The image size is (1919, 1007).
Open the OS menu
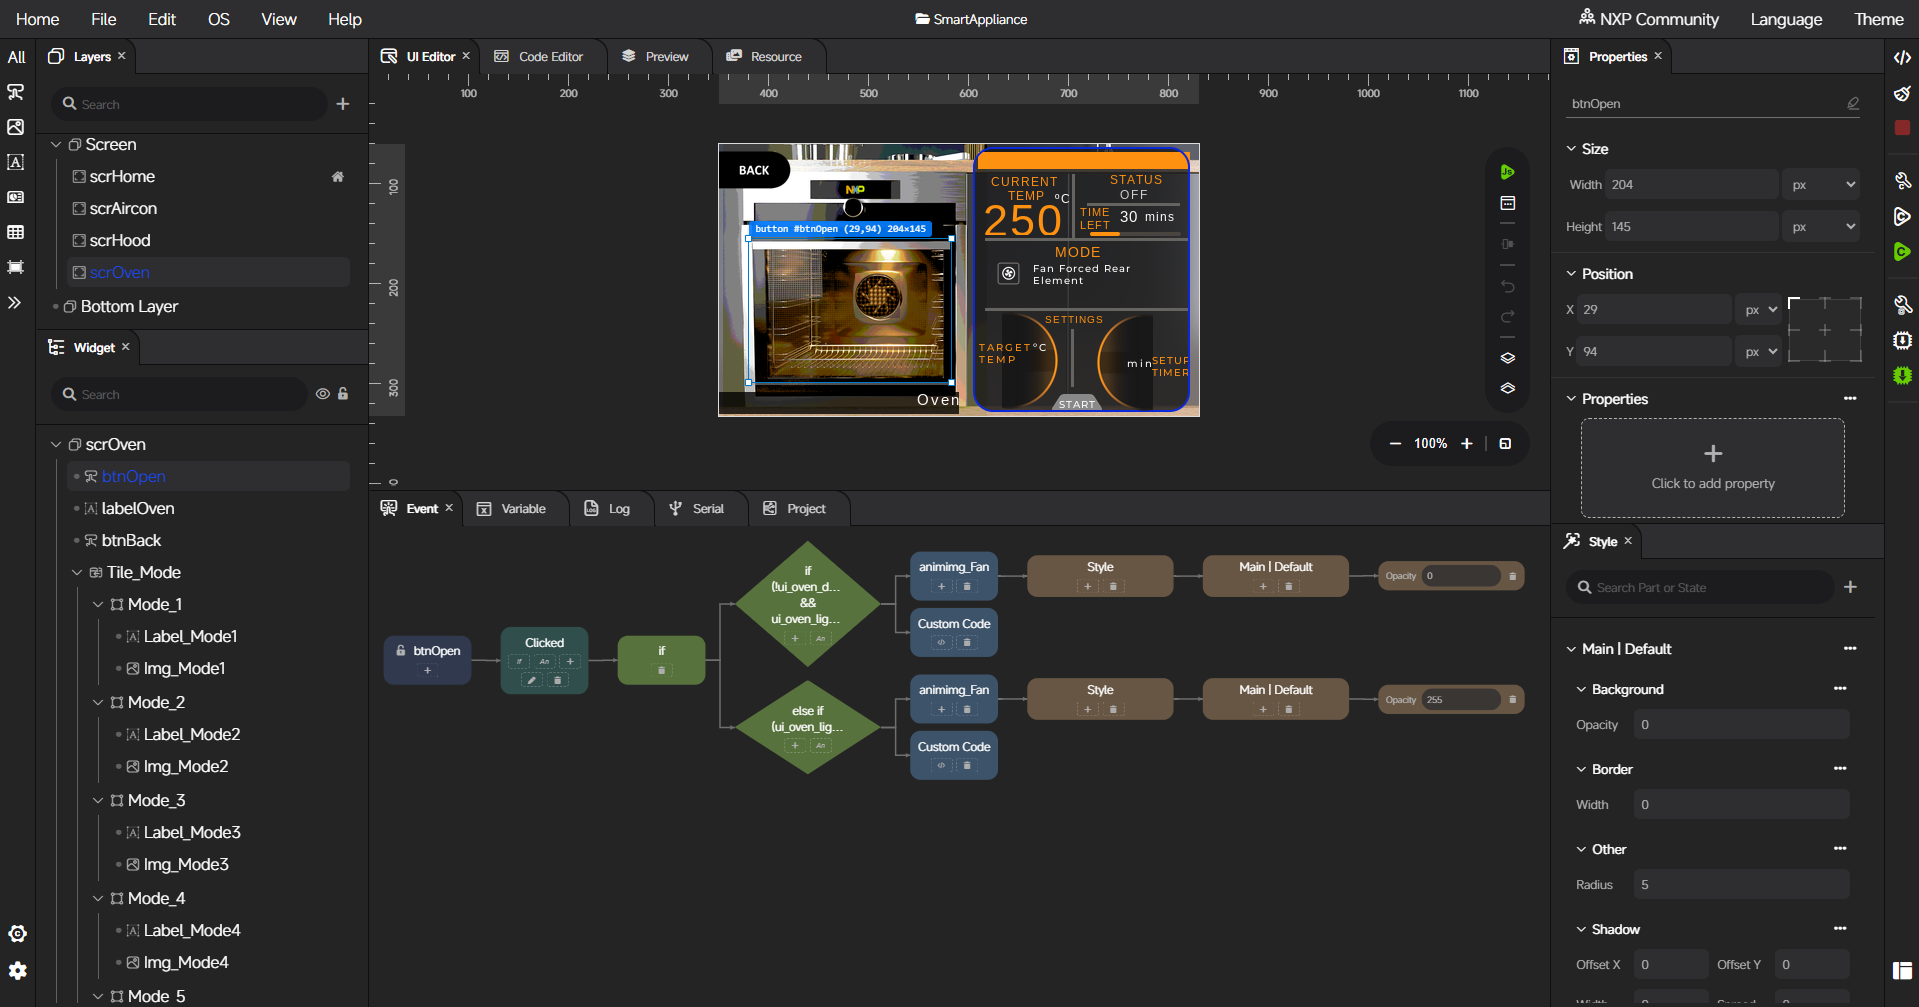218,19
